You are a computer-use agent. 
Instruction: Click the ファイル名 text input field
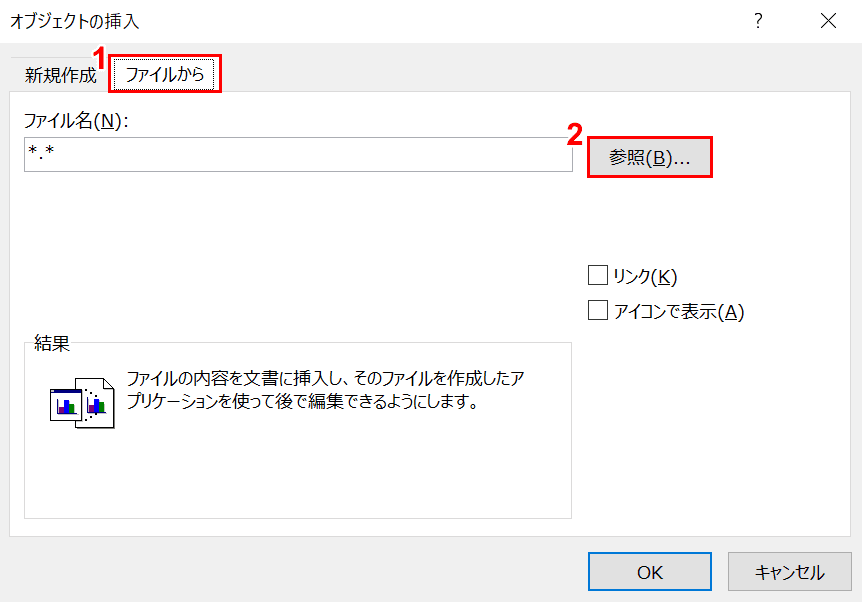point(298,155)
